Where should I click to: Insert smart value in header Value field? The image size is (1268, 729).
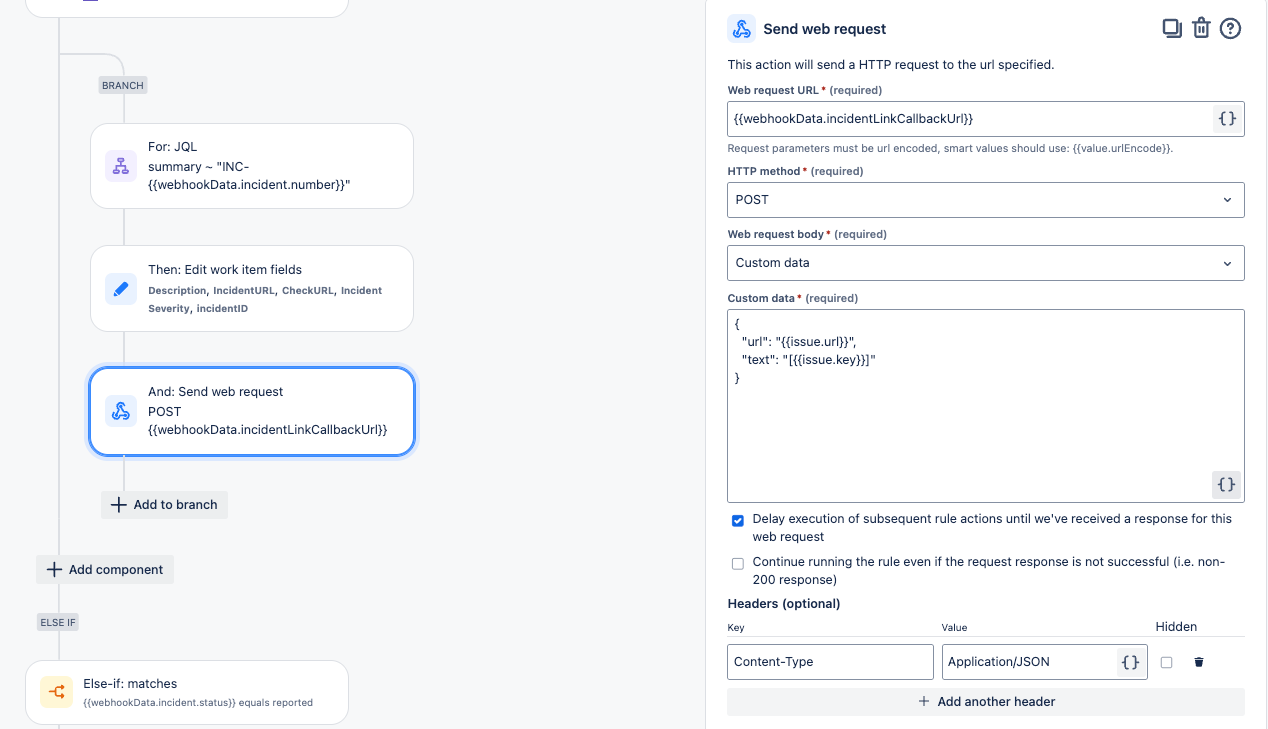click(1130, 662)
